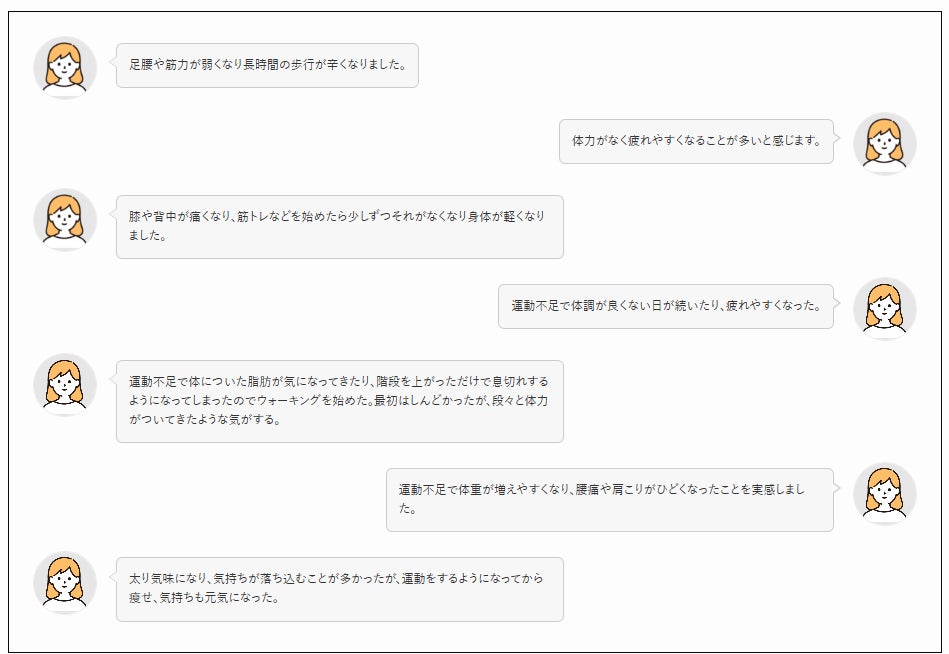Click speech bubble about 長時間の歩行が辛くなりました
Screen dimensions: 949x654
[267, 66]
